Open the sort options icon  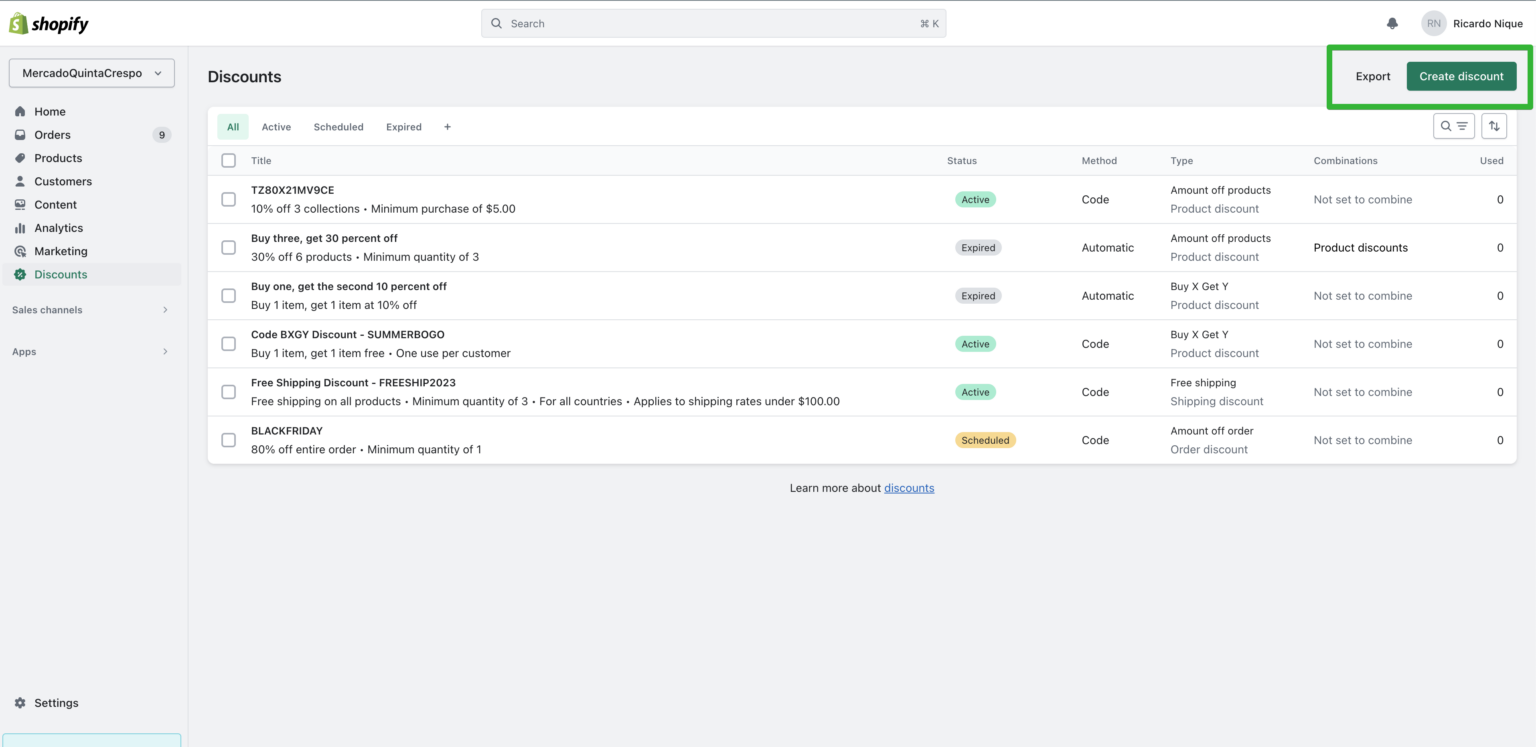[x=1493, y=126]
